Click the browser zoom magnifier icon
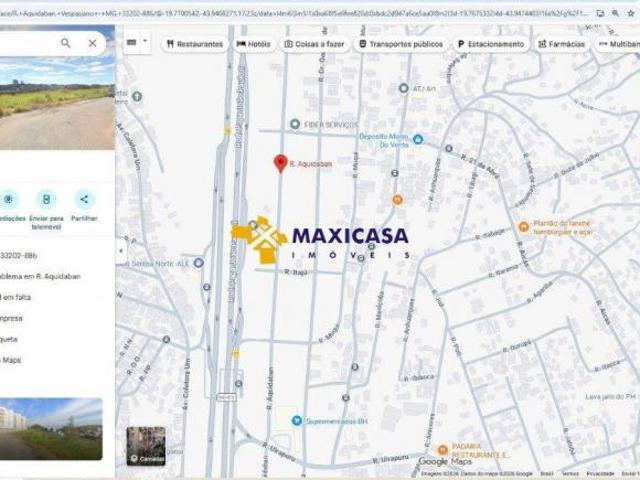This screenshot has height=480, width=640. pos(615,13)
